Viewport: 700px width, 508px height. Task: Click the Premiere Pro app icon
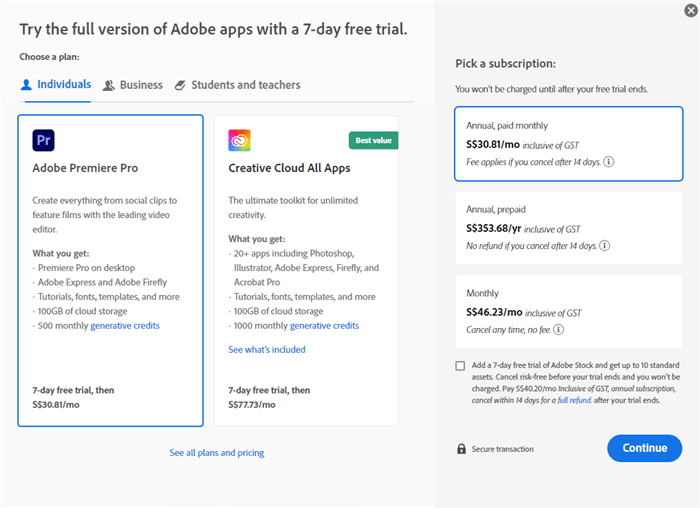click(43, 140)
